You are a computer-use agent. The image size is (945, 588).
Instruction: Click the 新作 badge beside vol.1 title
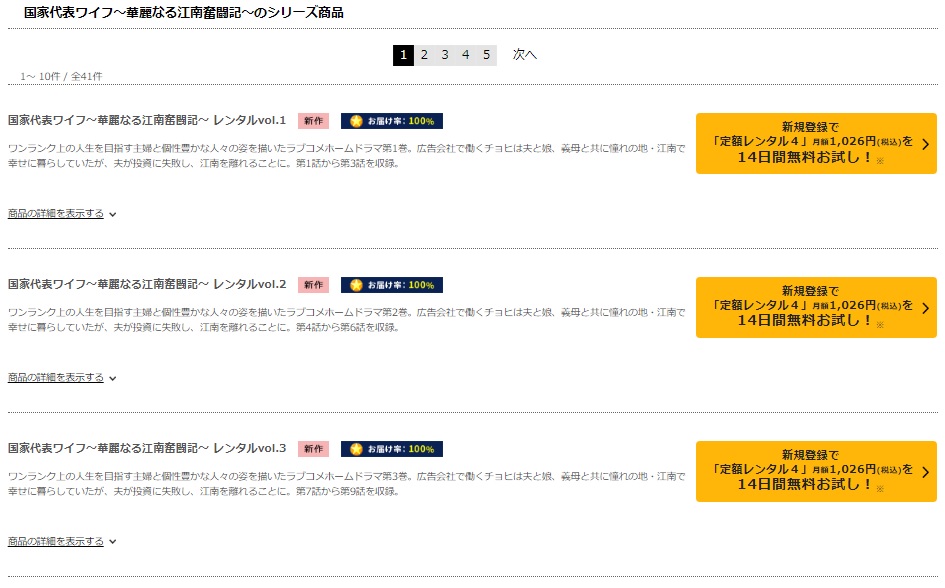click(313, 121)
